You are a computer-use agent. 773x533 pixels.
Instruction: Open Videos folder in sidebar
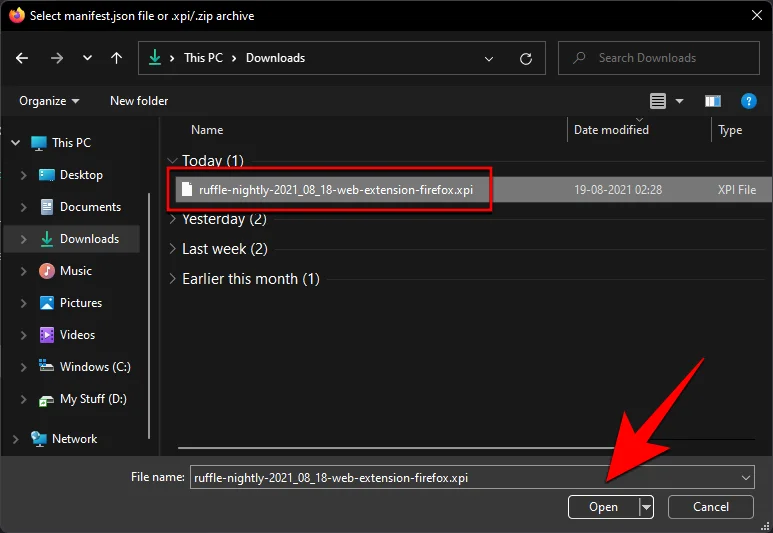[77, 335]
